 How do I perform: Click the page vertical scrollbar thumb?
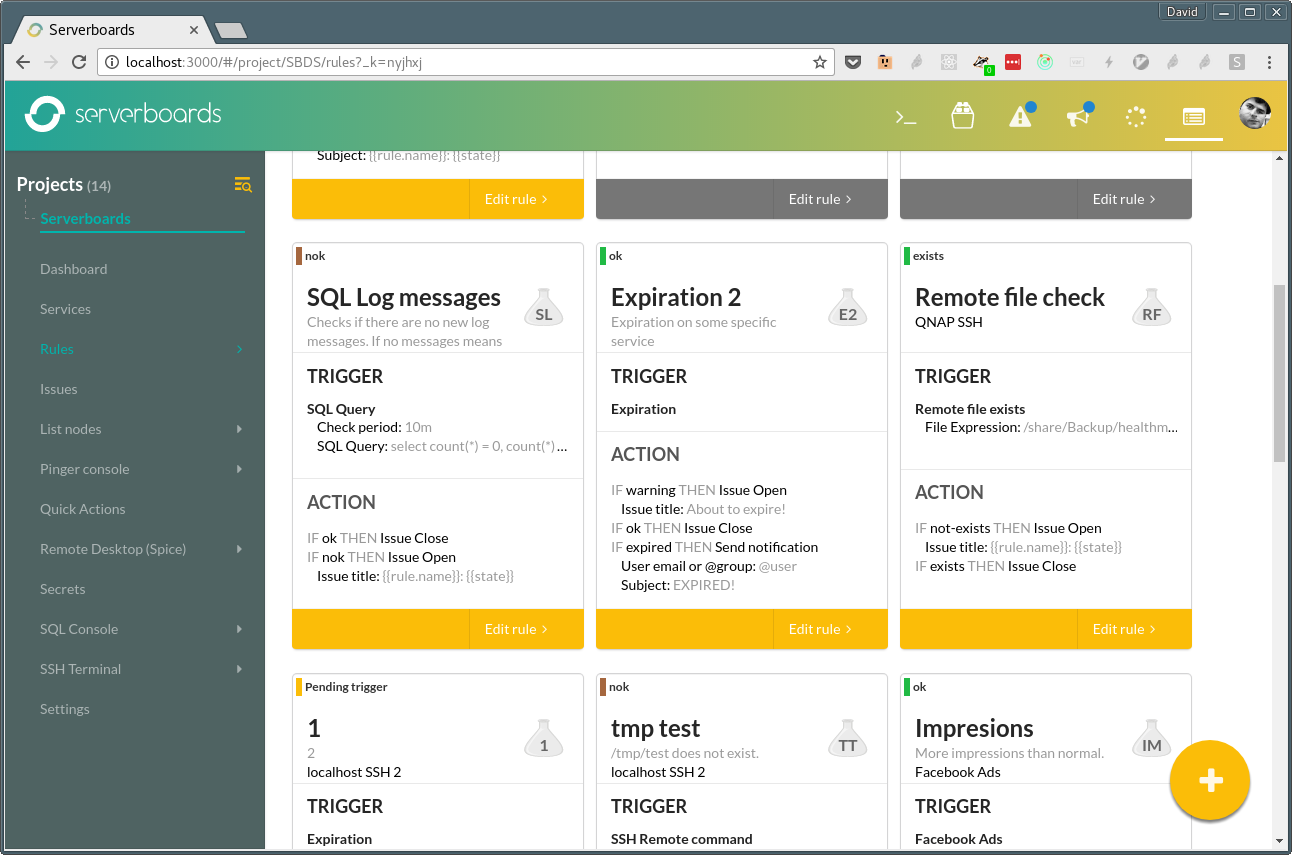[x=1279, y=372]
